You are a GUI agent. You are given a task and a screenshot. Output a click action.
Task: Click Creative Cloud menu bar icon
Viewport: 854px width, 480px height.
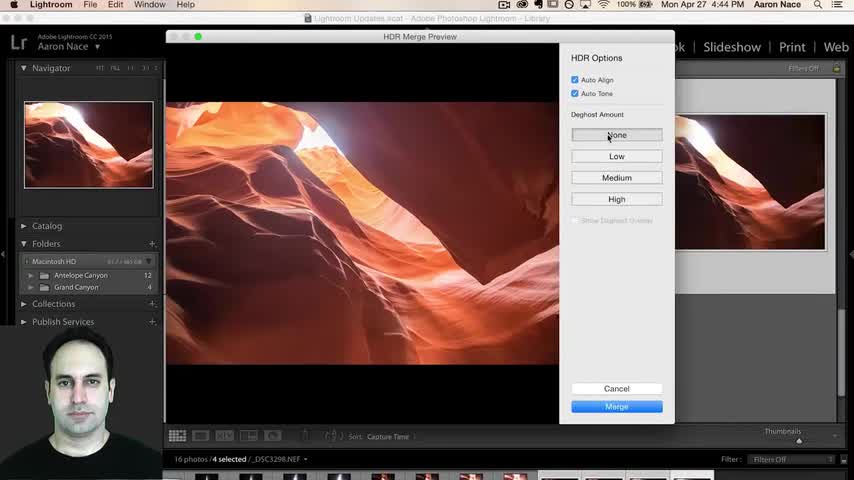point(522,5)
